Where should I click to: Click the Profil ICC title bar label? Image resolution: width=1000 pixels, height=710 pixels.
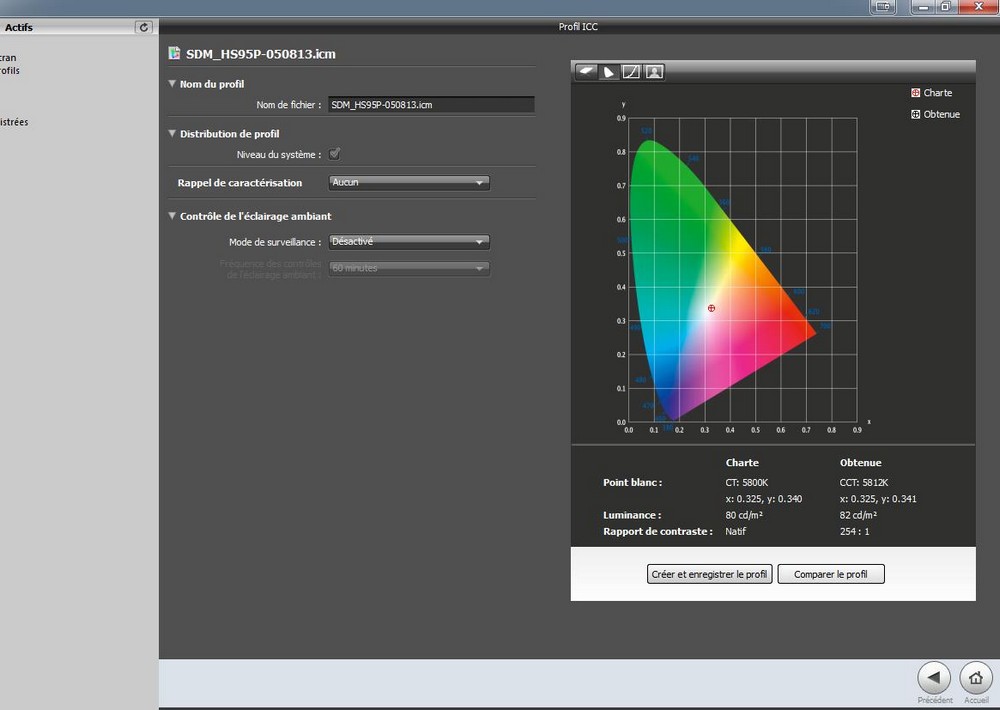coord(578,26)
